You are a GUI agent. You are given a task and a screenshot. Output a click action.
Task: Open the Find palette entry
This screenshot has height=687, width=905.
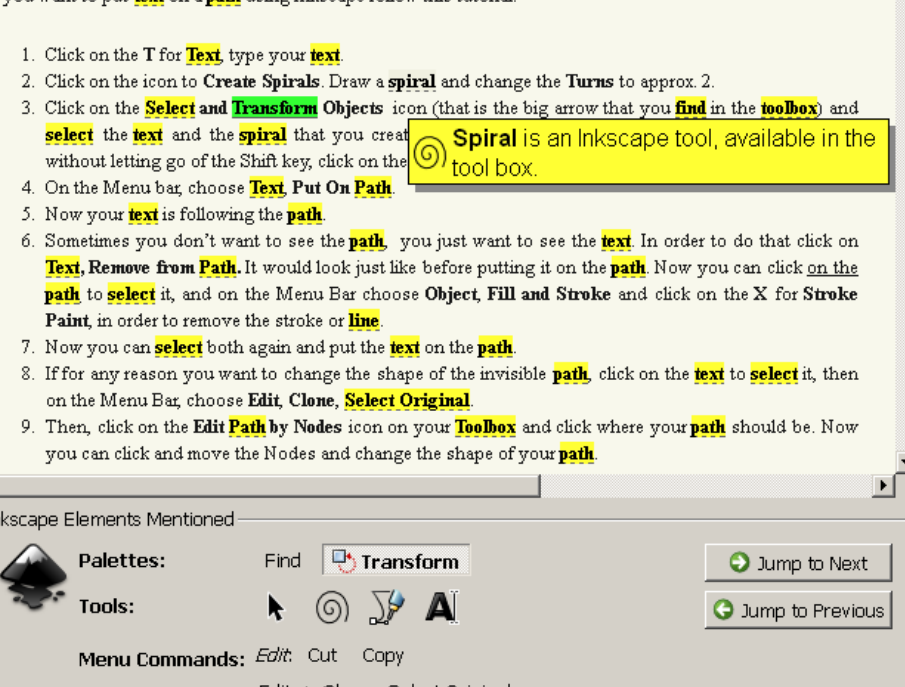(282, 560)
